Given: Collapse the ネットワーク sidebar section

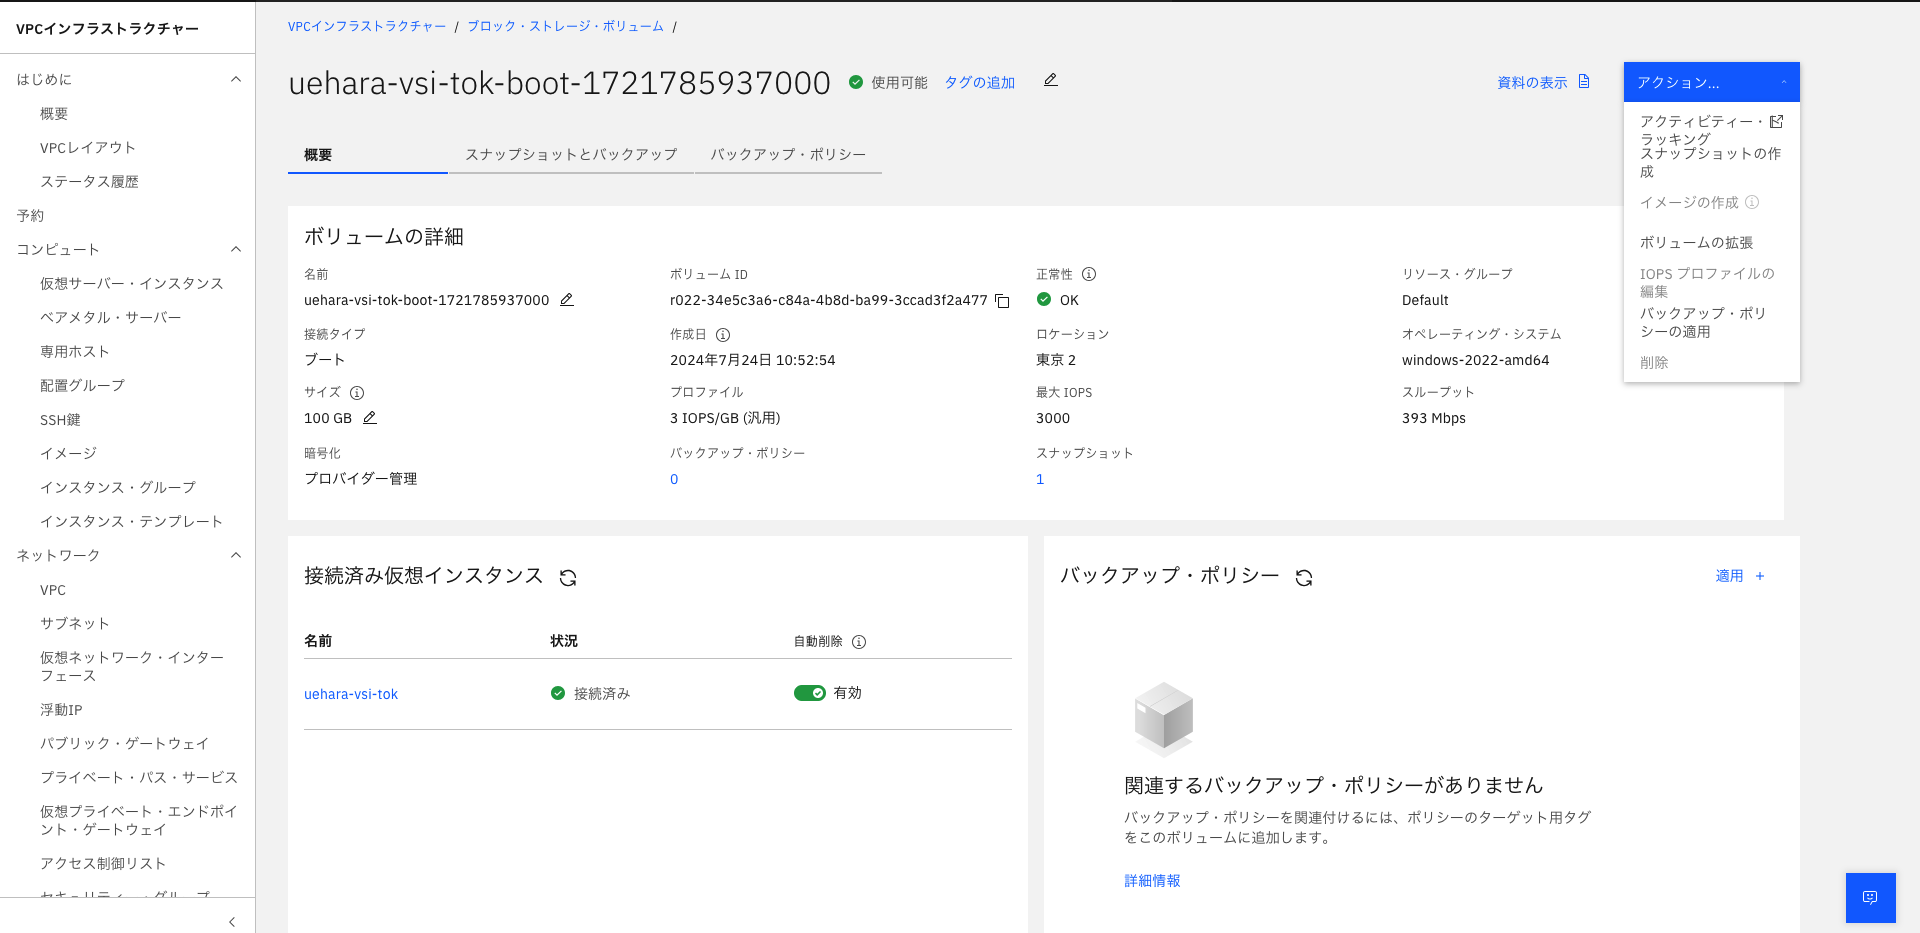Looking at the screenshot, I should 236,555.
